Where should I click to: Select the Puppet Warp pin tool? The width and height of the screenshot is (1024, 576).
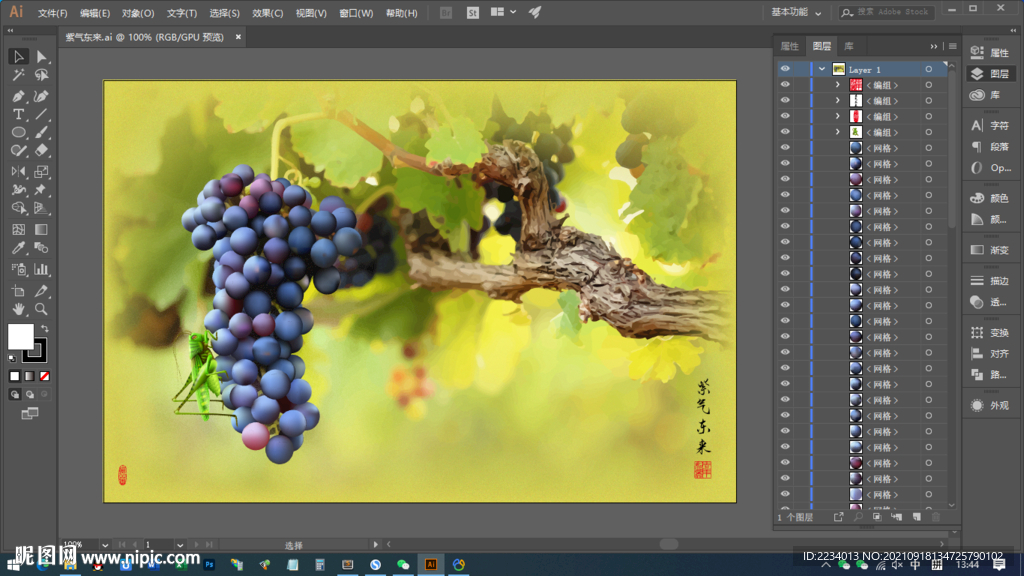[x=41, y=190]
